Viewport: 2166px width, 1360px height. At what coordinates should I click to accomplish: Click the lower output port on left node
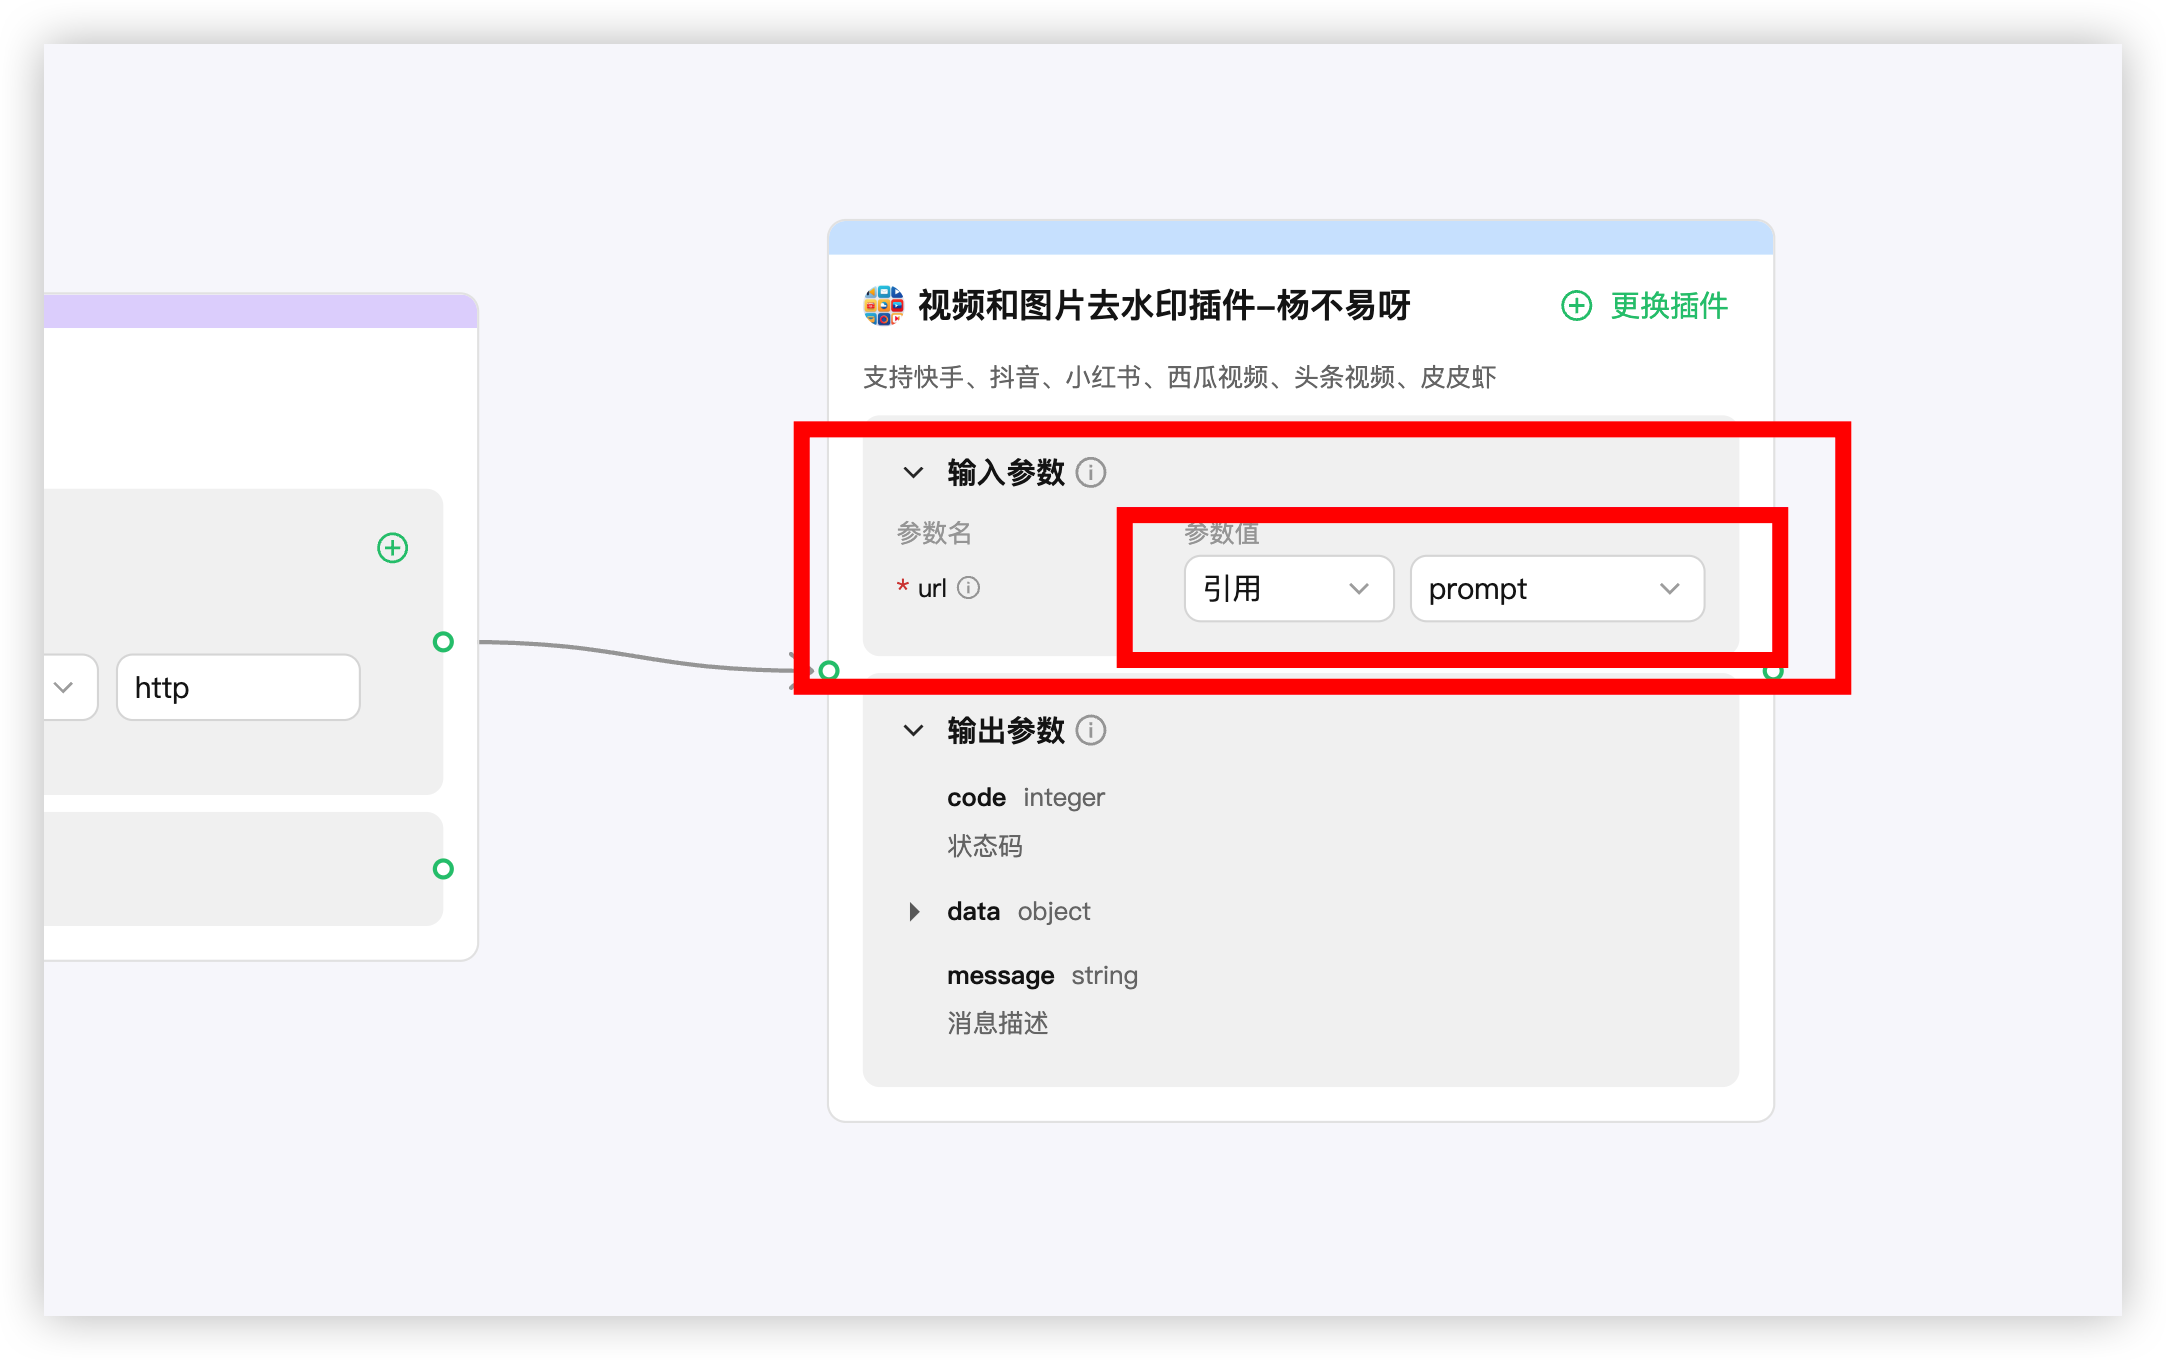click(x=443, y=869)
